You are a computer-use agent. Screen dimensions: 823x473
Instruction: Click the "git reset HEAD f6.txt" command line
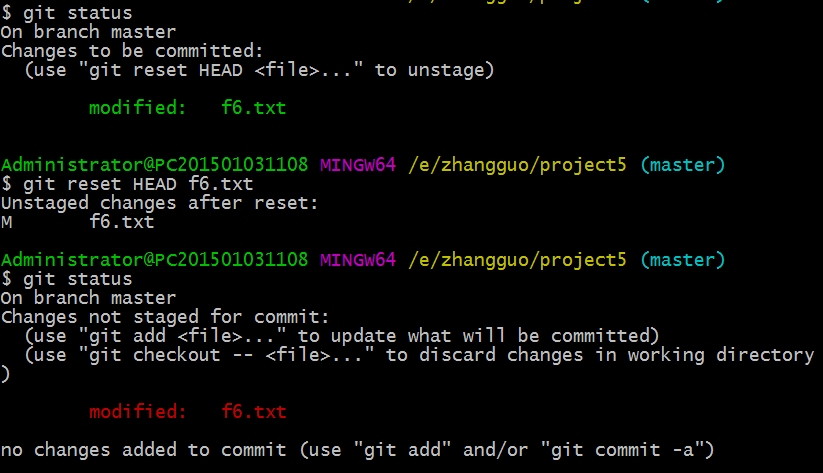(x=127, y=184)
